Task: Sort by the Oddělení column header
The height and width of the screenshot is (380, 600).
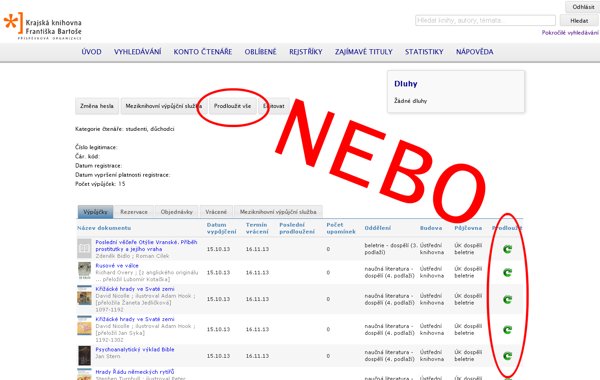Action: pyautogui.click(x=378, y=228)
